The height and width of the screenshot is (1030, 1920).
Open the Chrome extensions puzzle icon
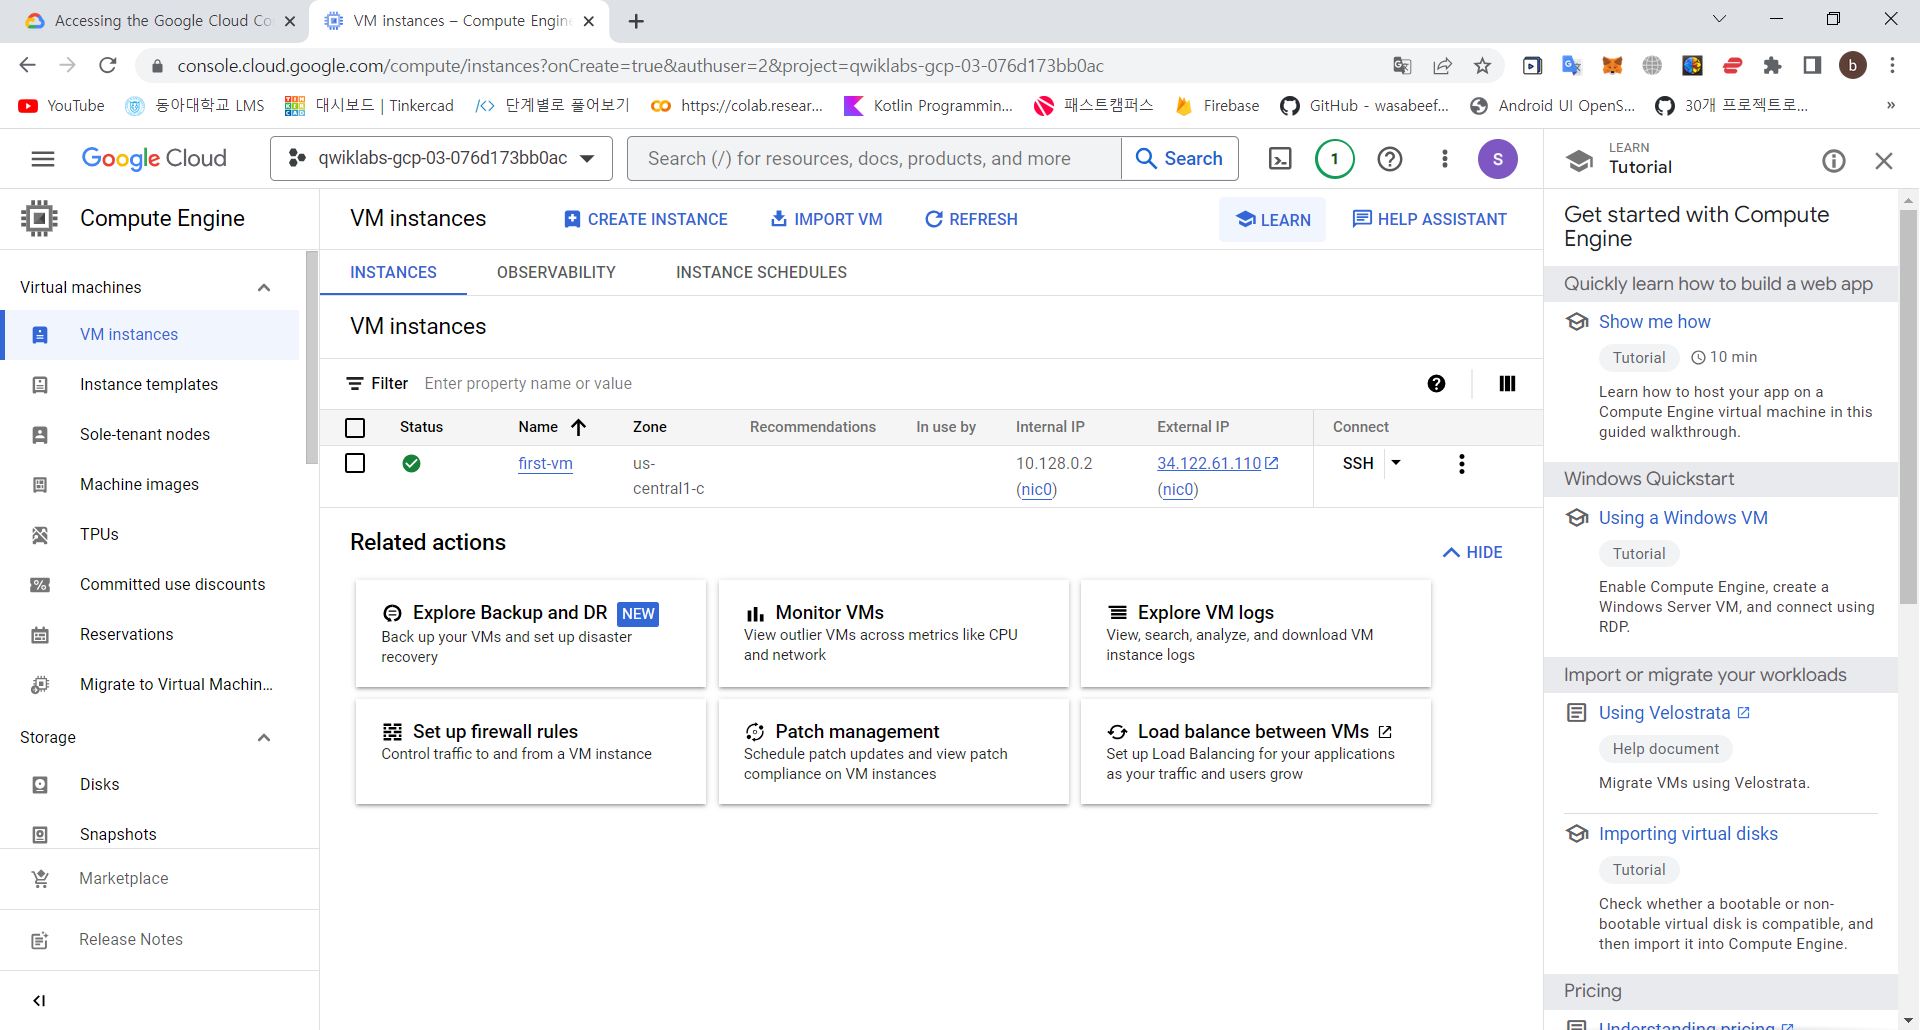pos(1772,66)
